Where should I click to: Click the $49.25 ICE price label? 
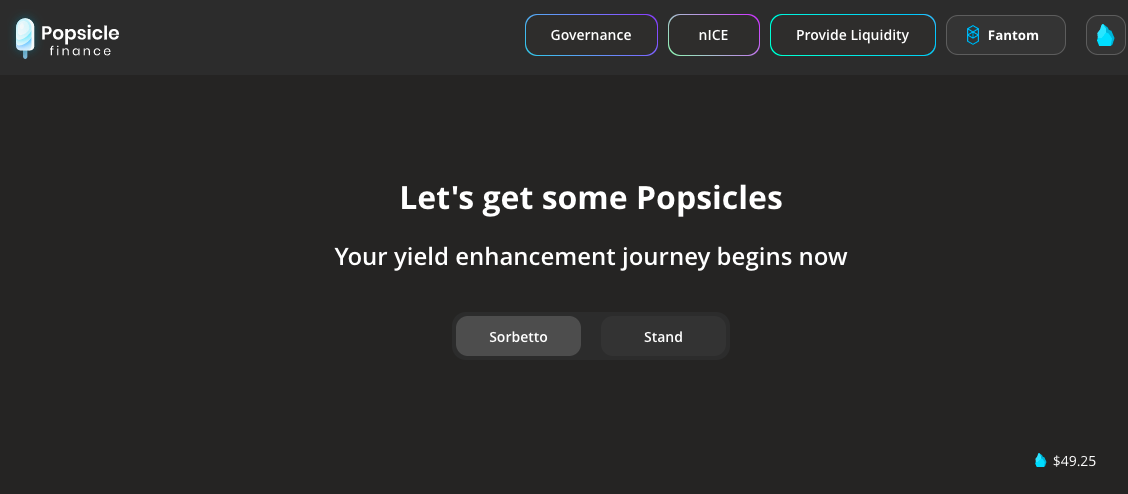(1074, 462)
